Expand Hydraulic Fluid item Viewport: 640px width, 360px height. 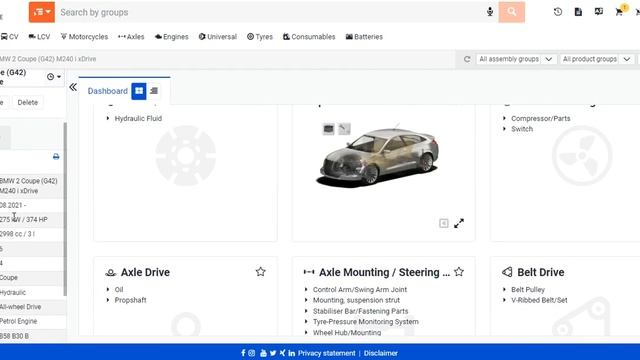138,118
